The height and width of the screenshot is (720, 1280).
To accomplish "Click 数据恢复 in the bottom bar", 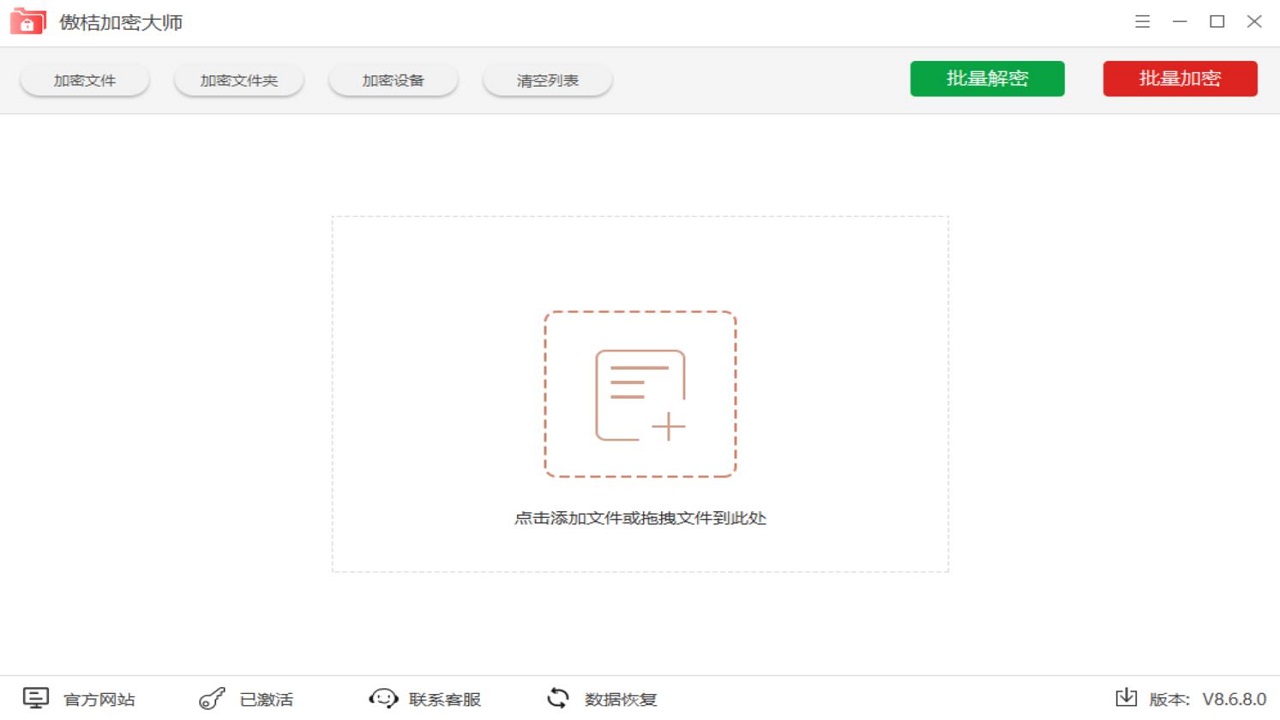I will (620, 699).
